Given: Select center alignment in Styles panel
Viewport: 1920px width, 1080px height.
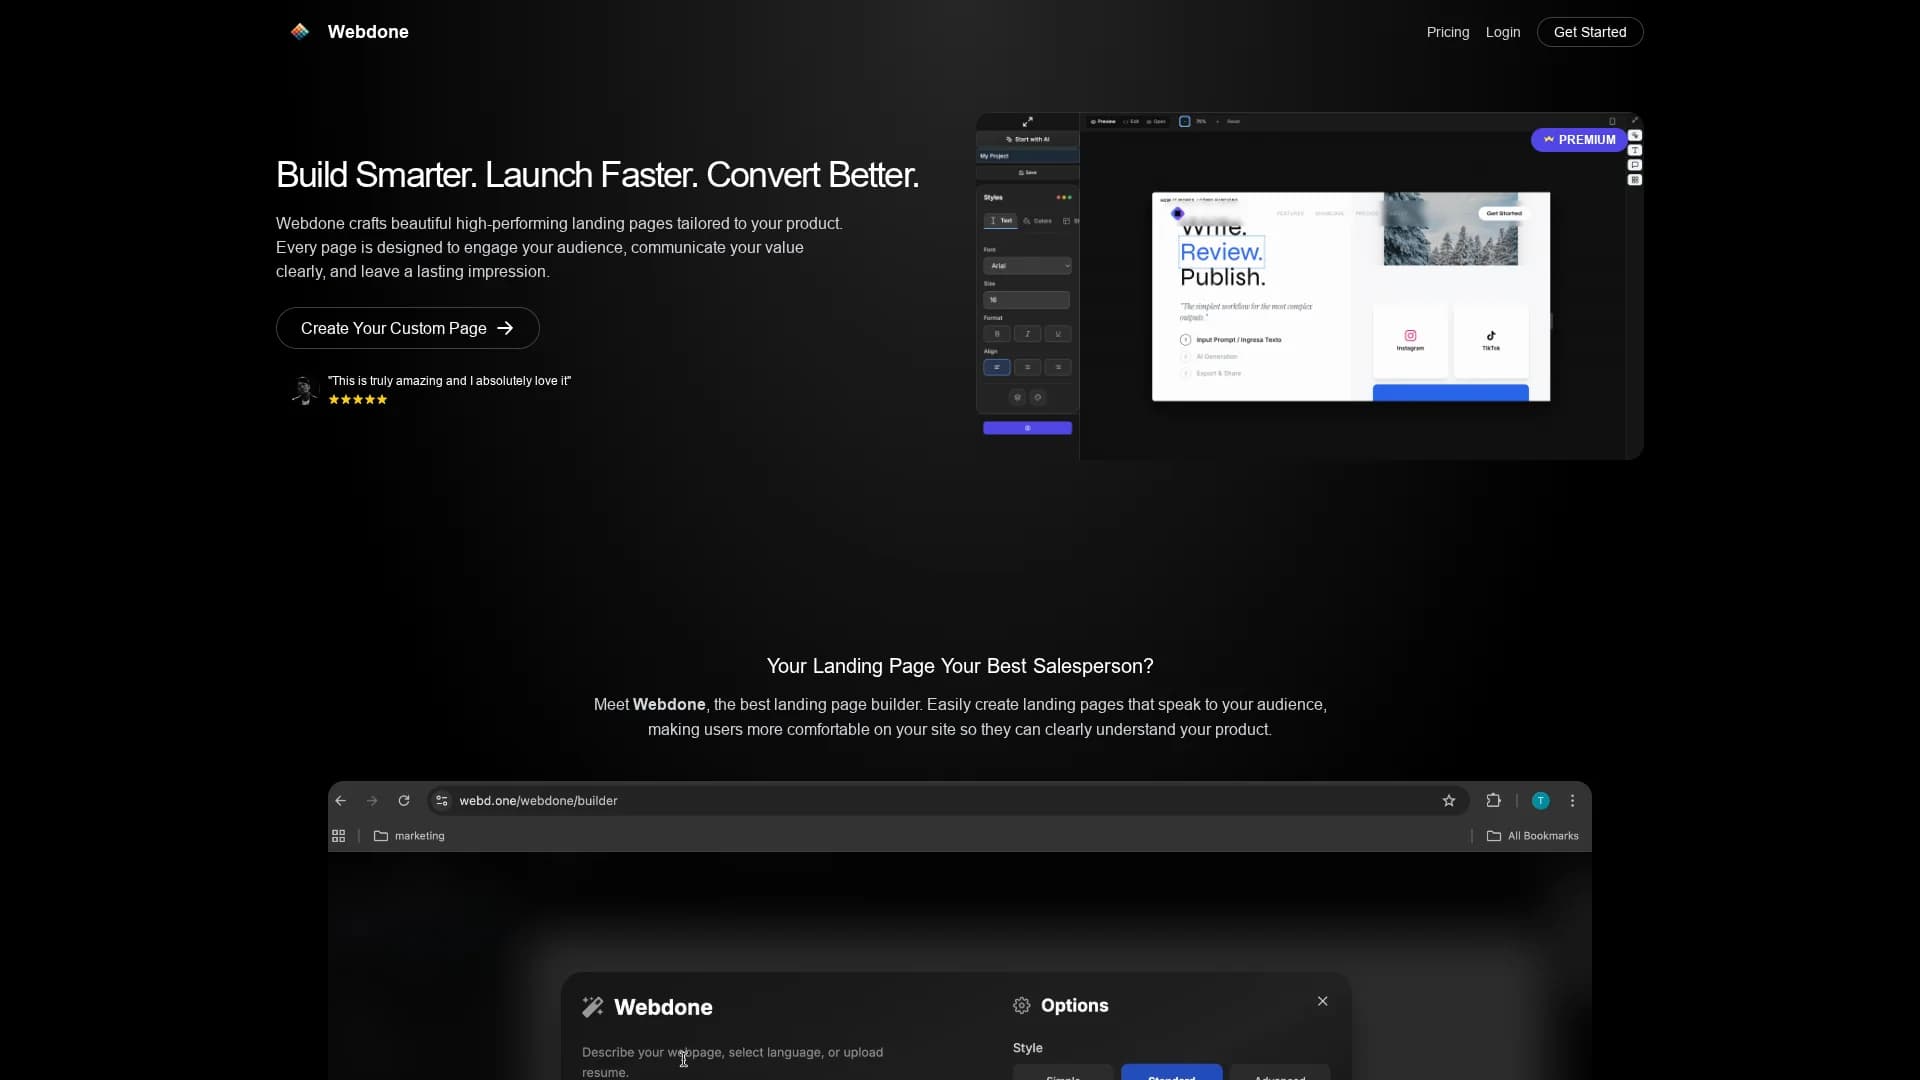Looking at the screenshot, I should [1027, 367].
